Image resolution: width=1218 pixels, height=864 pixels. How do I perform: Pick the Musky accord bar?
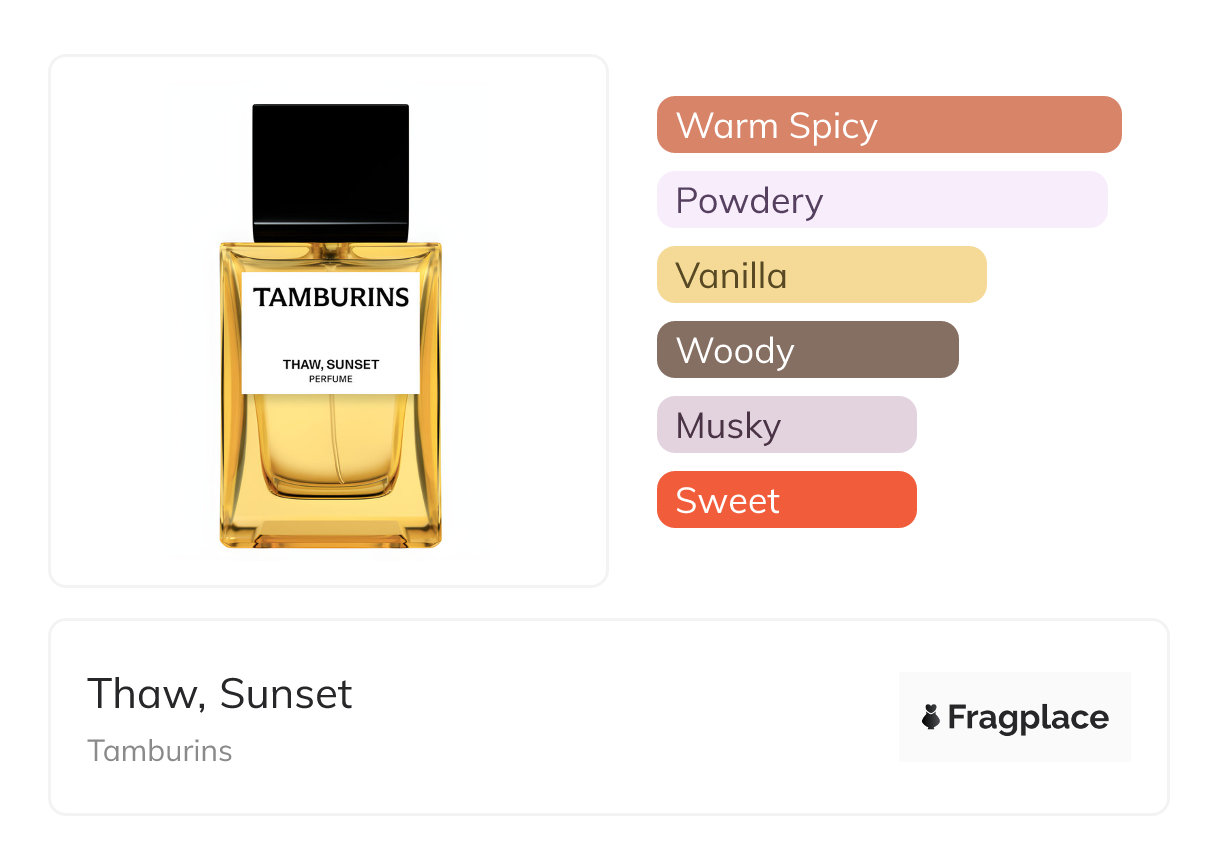(x=786, y=425)
